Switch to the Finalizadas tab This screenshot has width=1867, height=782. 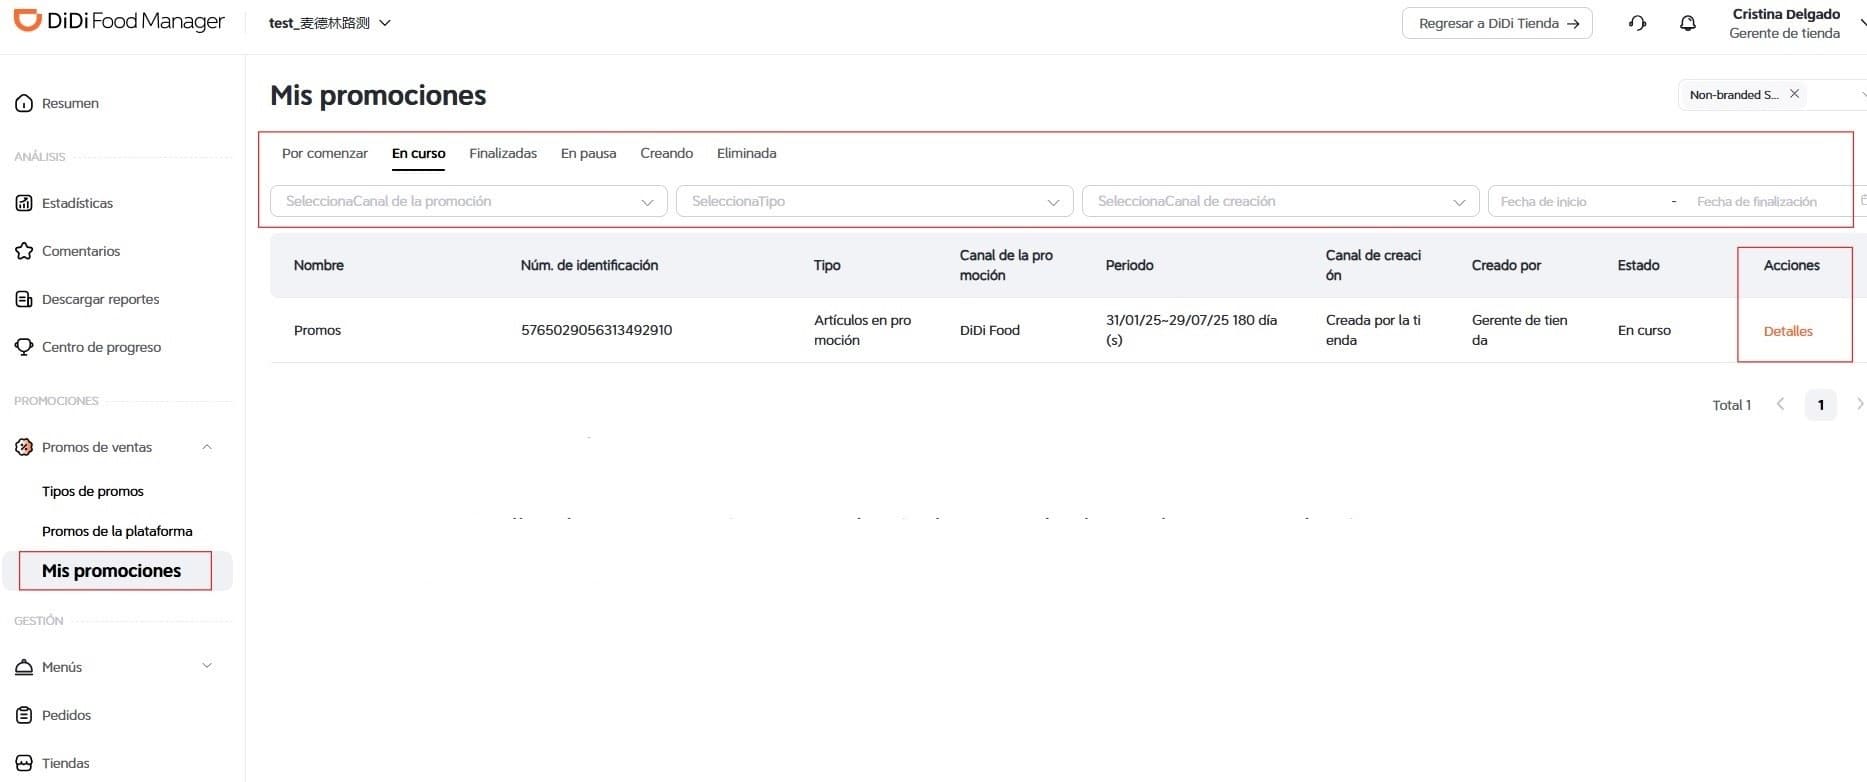click(x=503, y=153)
